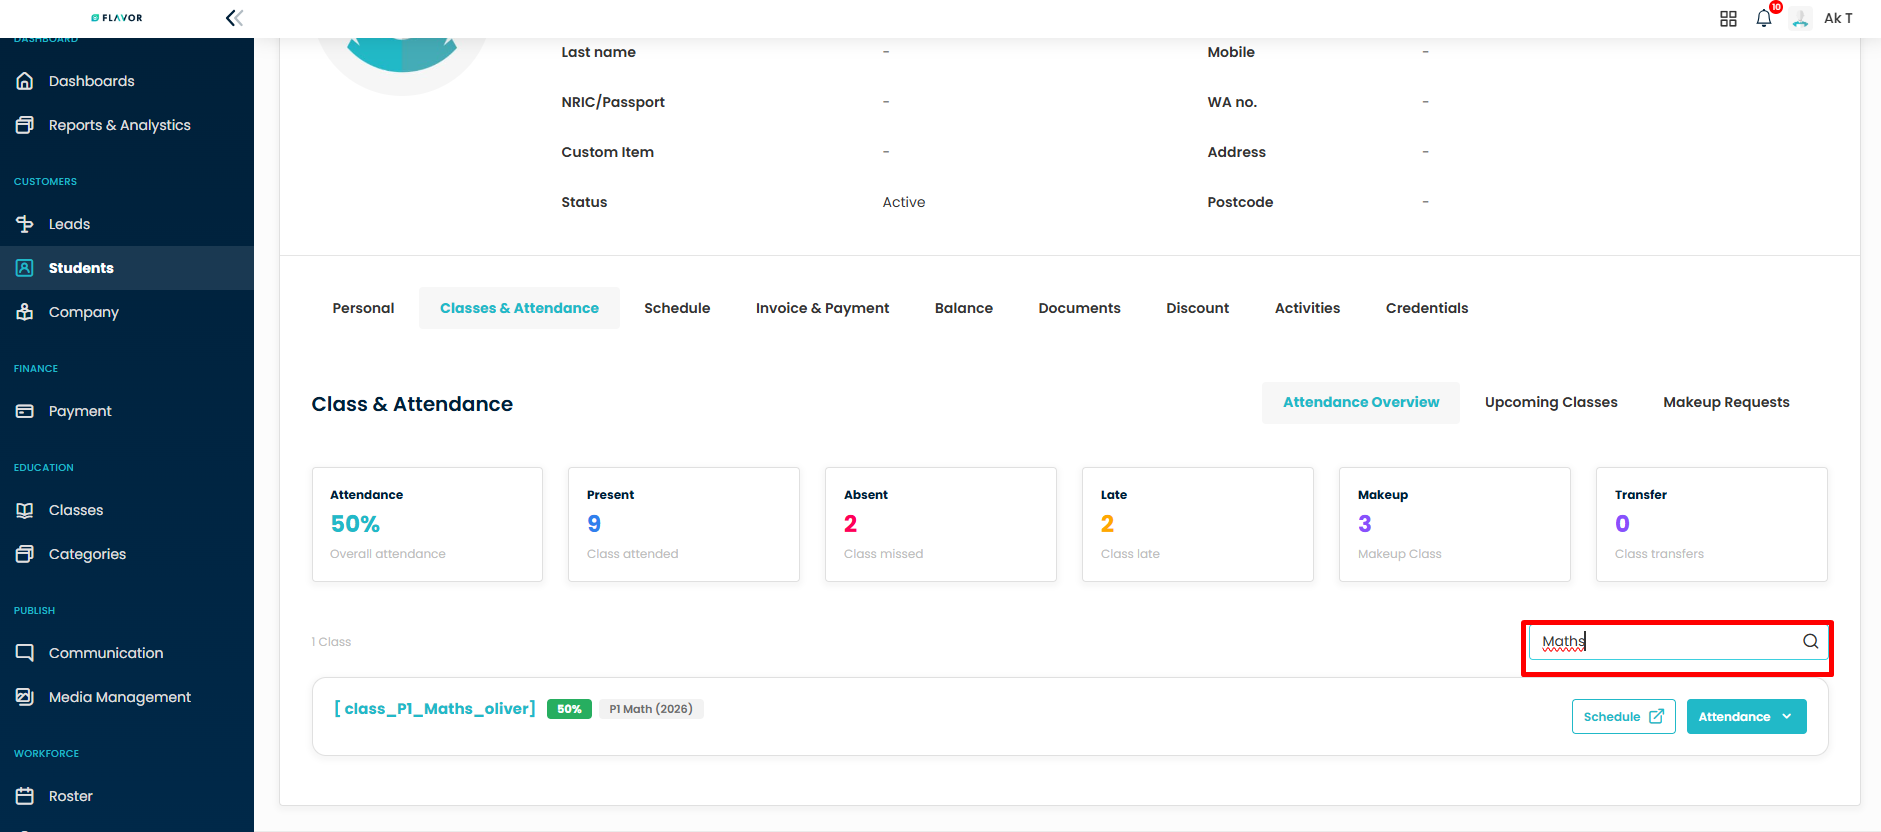Click the Attendance 50% summary card
The height and width of the screenshot is (832, 1881).
(x=427, y=524)
